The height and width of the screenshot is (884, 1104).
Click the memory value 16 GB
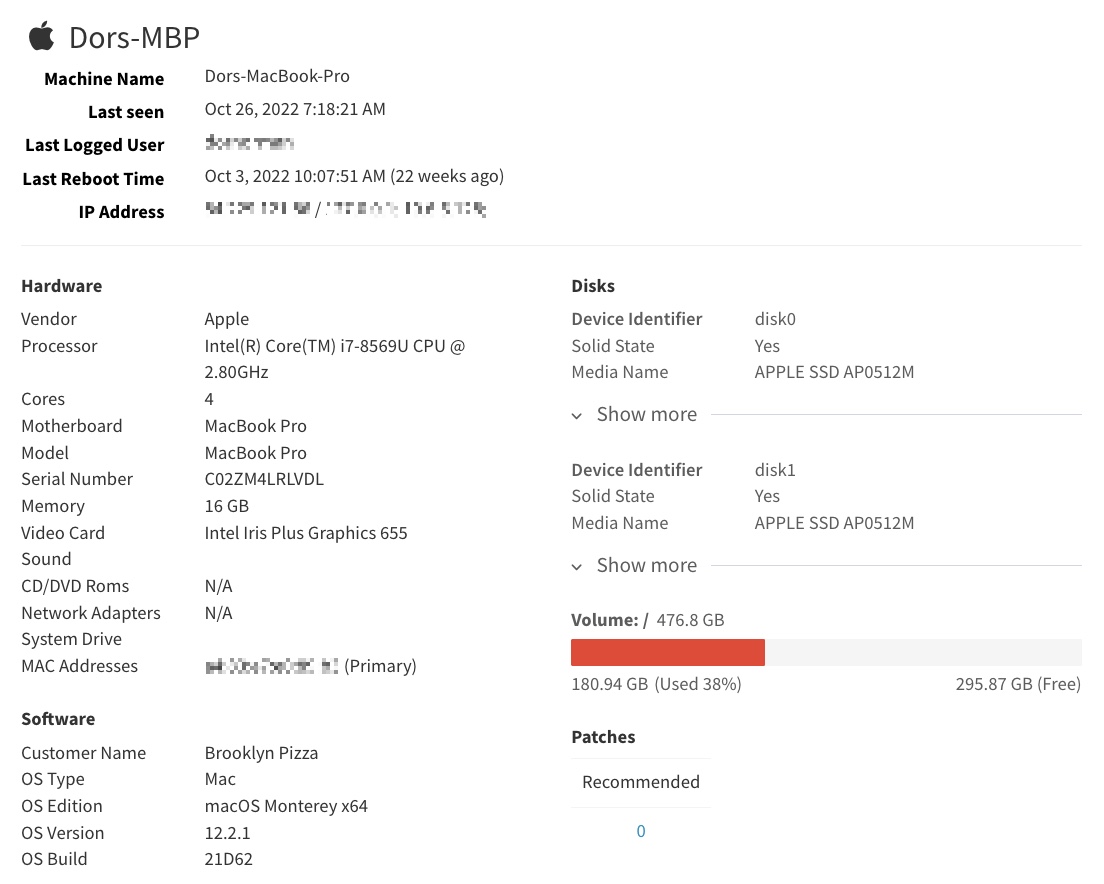(x=227, y=506)
